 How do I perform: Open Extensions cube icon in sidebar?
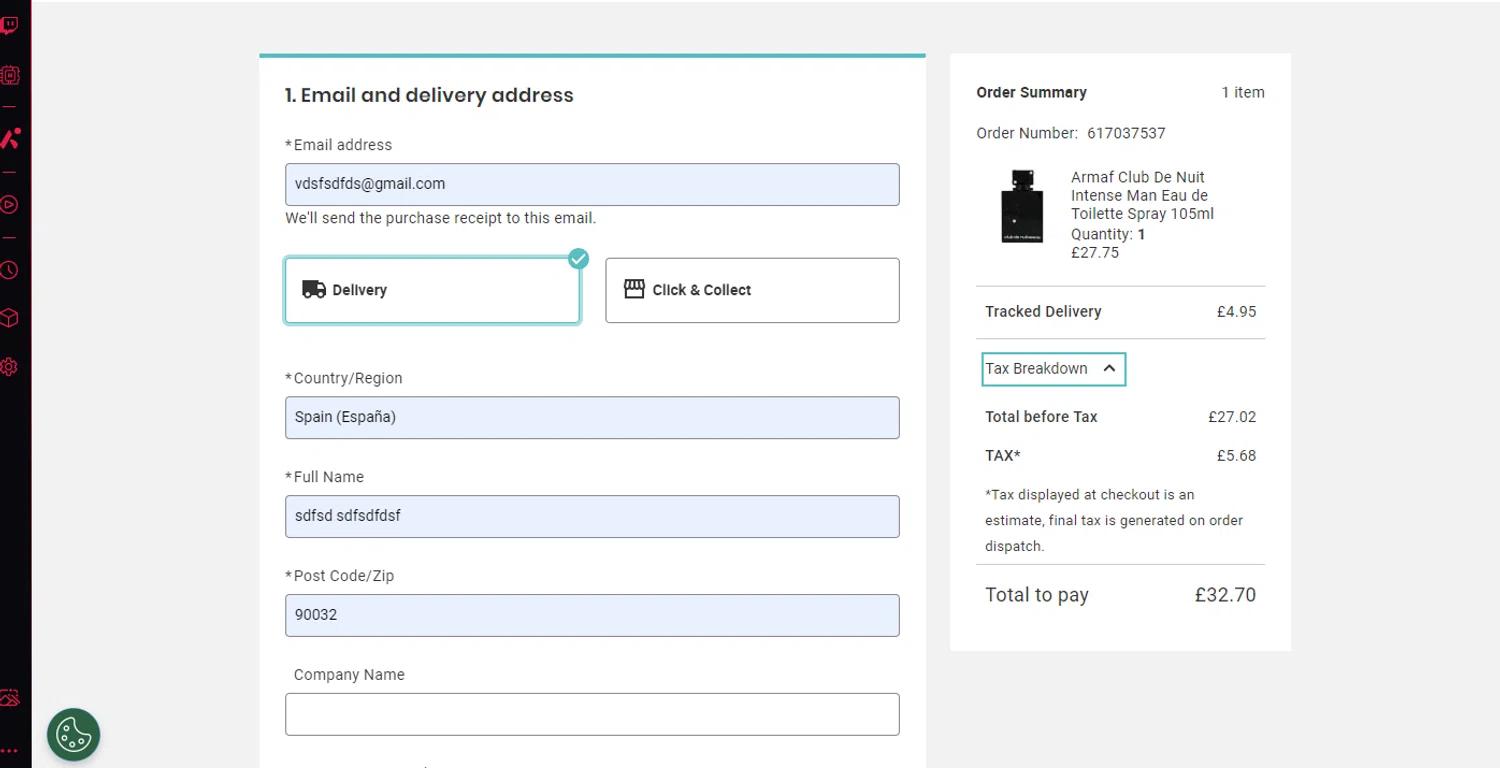9,318
